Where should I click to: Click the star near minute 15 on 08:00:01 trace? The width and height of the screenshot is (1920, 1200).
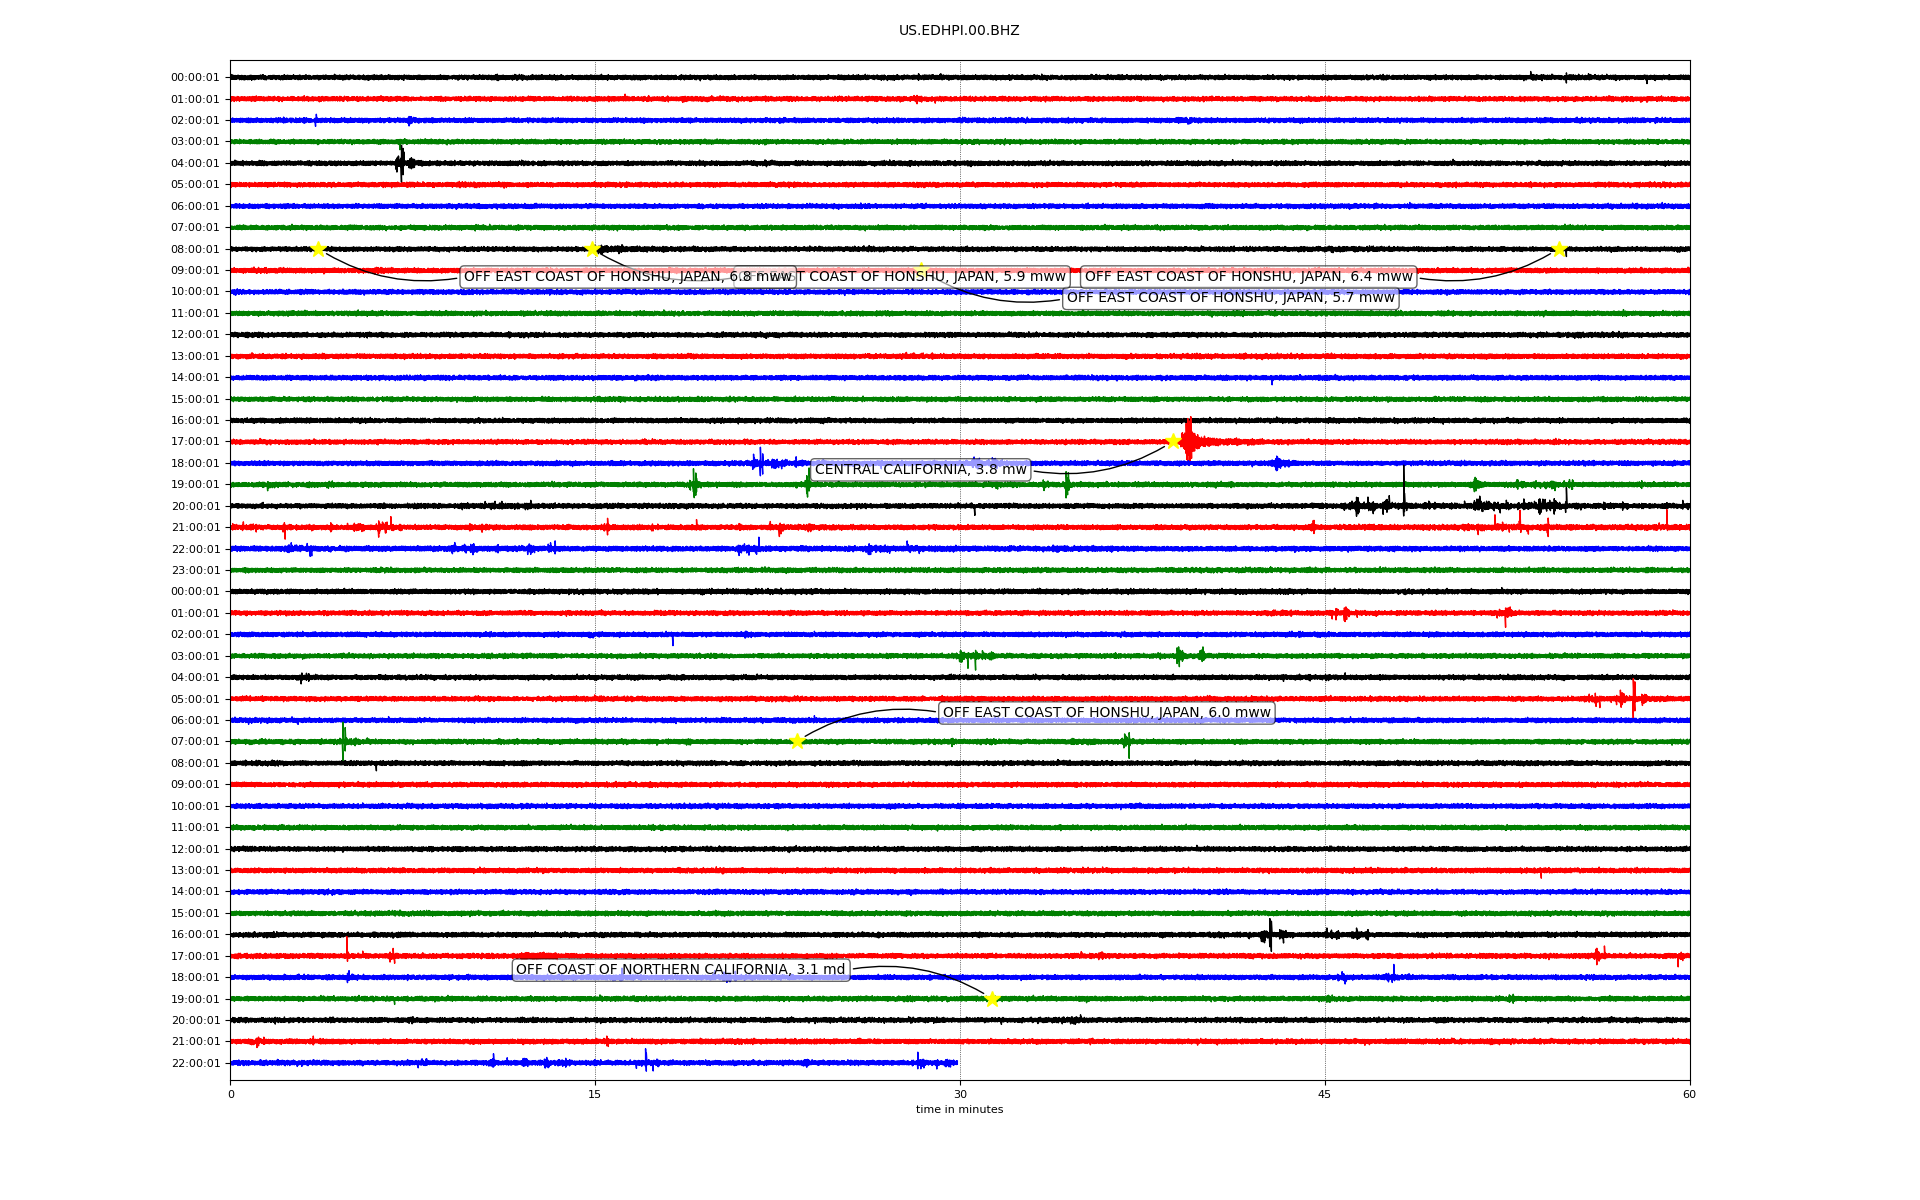click(x=592, y=249)
